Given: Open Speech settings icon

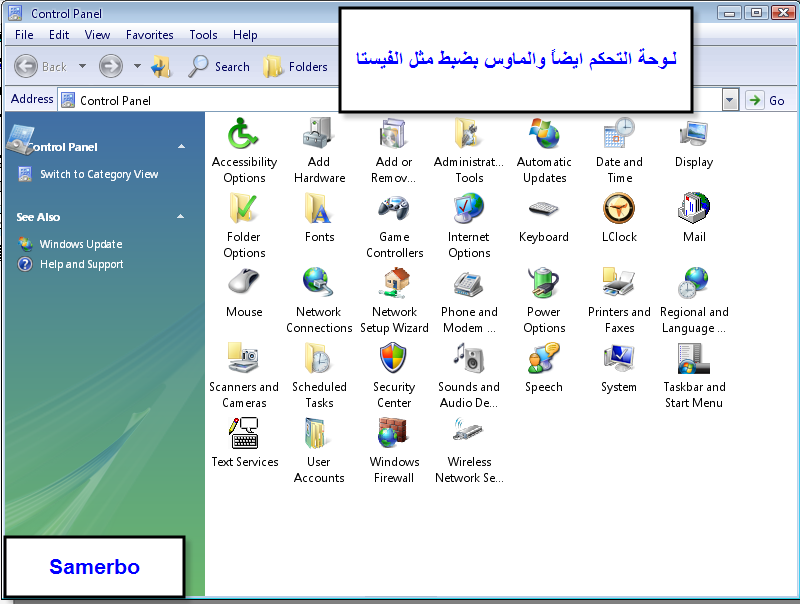Looking at the screenshot, I should 544,359.
